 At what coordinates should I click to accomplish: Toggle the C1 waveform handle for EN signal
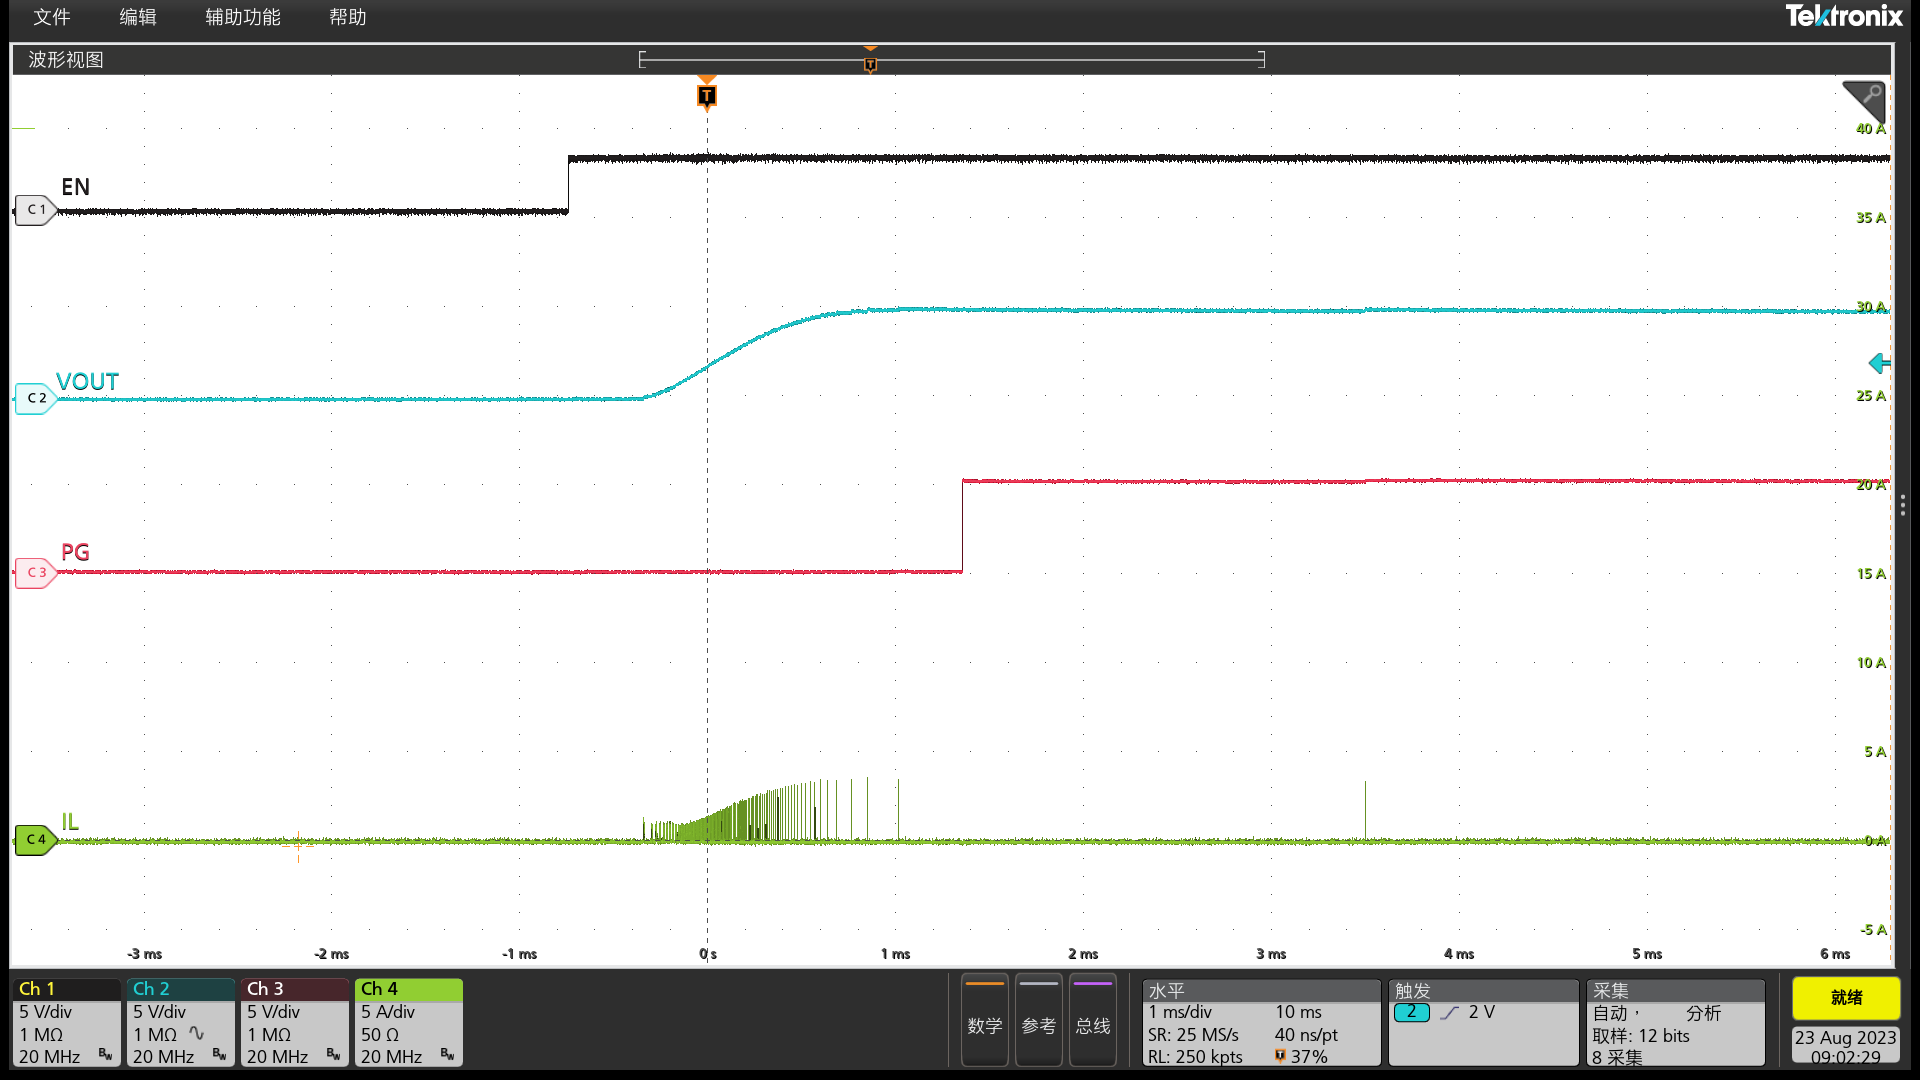pyautogui.click(x=33, y=209)
